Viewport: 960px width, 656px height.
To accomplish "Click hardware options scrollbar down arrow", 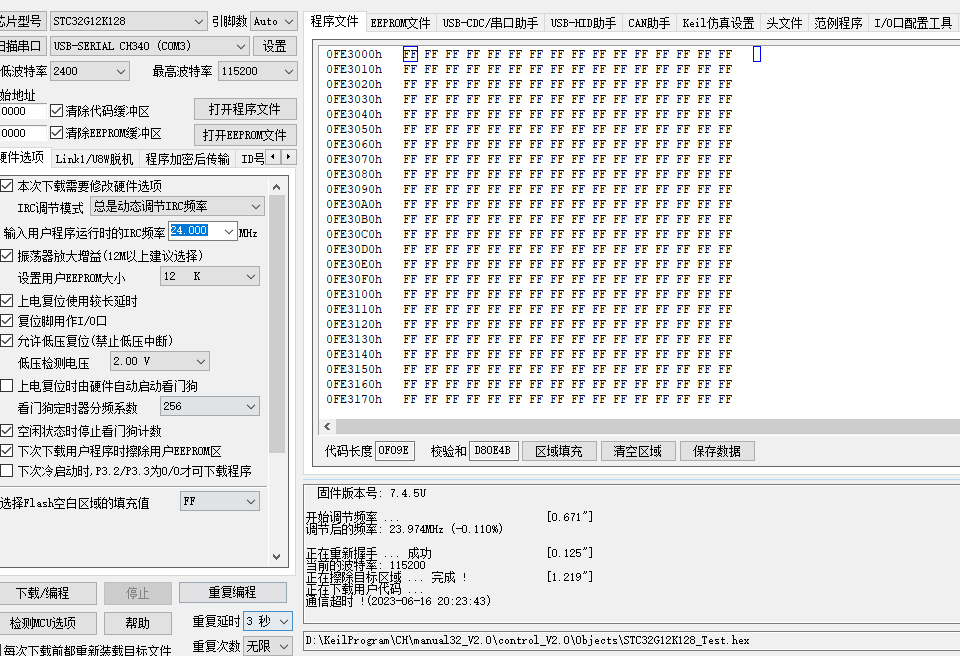I will [x=277, y=557].
